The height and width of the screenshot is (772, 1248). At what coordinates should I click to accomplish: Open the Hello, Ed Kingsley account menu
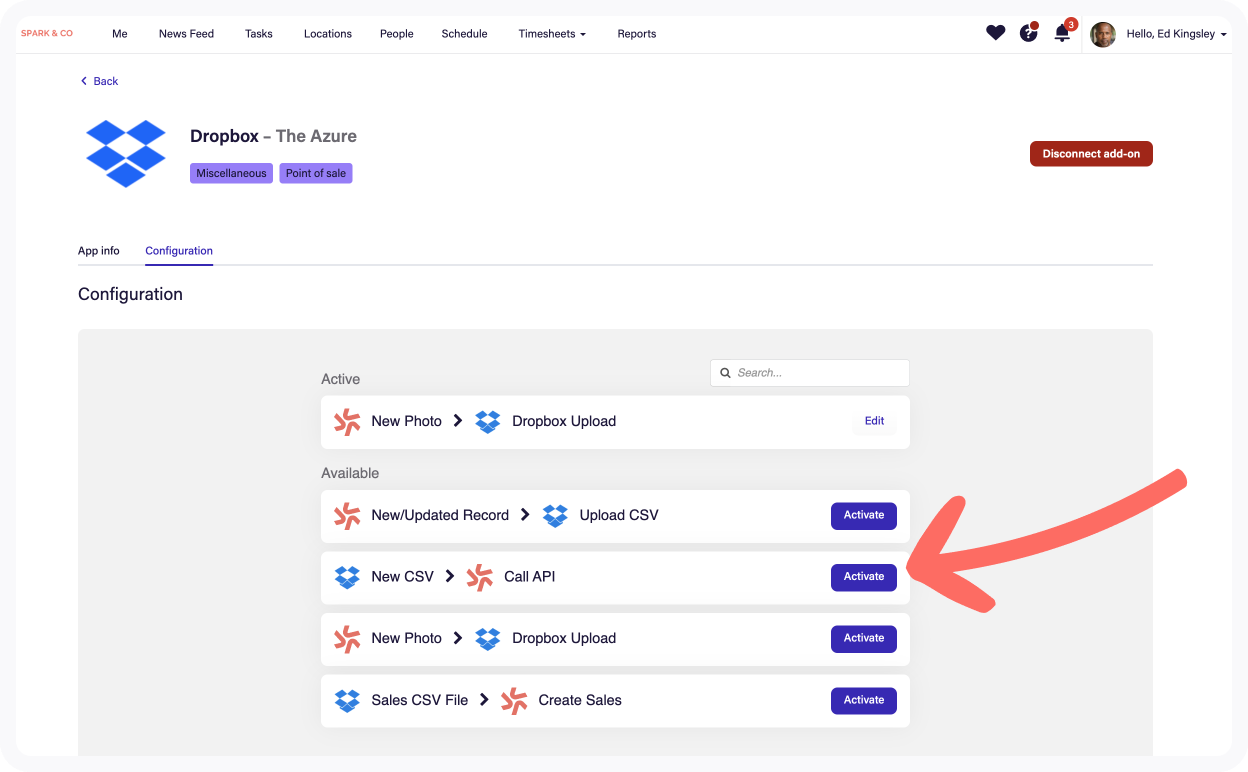[x=1176, y=34]
